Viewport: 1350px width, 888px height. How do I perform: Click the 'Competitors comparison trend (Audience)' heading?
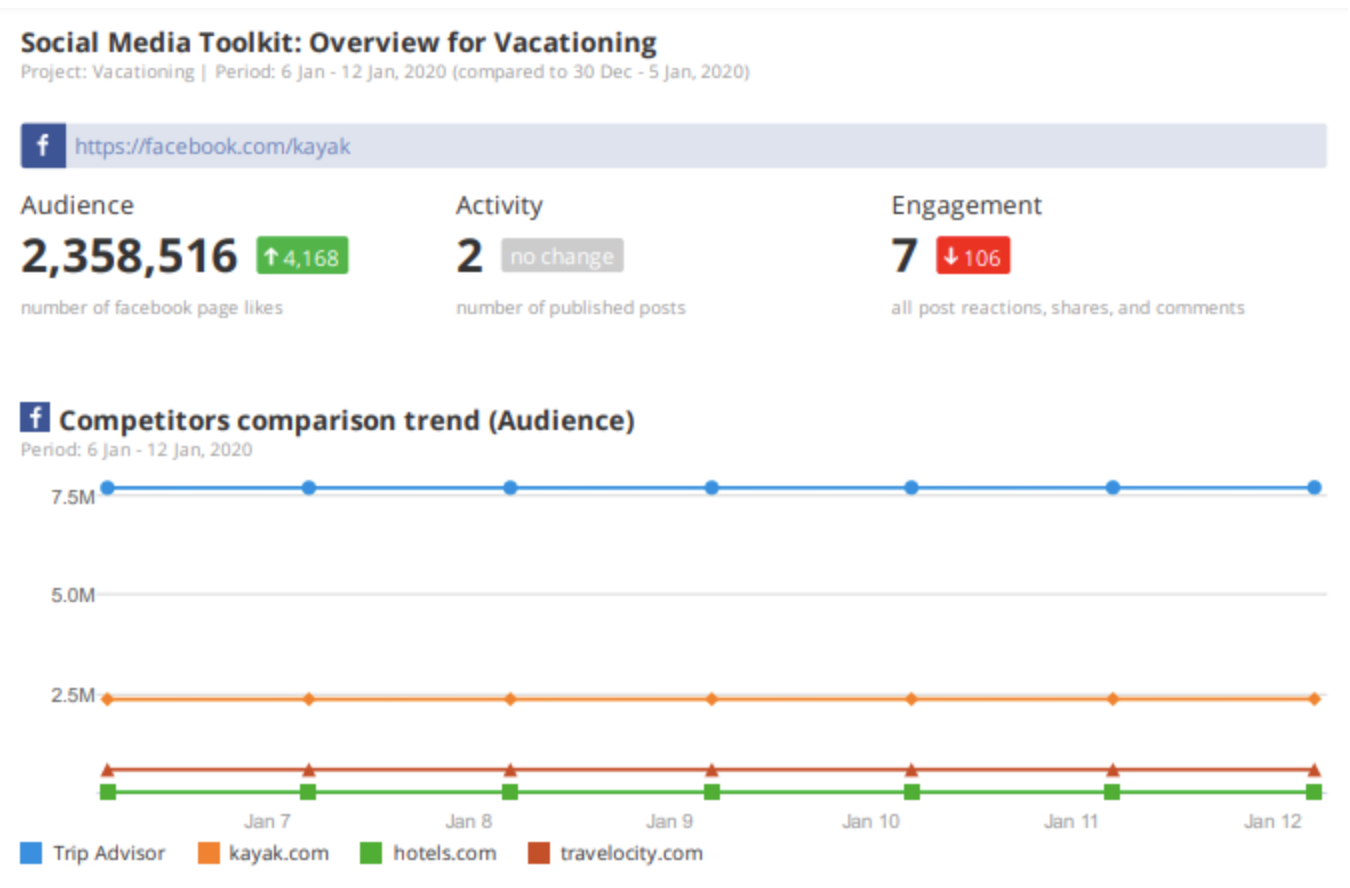tap(347, 421)
